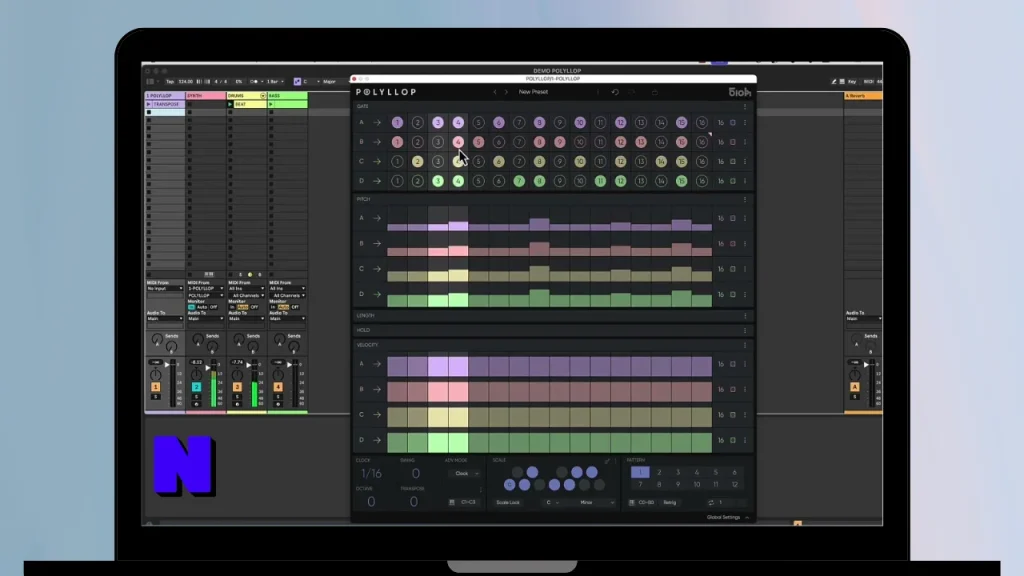Viewport: 1024px width, 576px height.
Task: Toggle gate step 9 in row B
Action: [x=559, y=142]
